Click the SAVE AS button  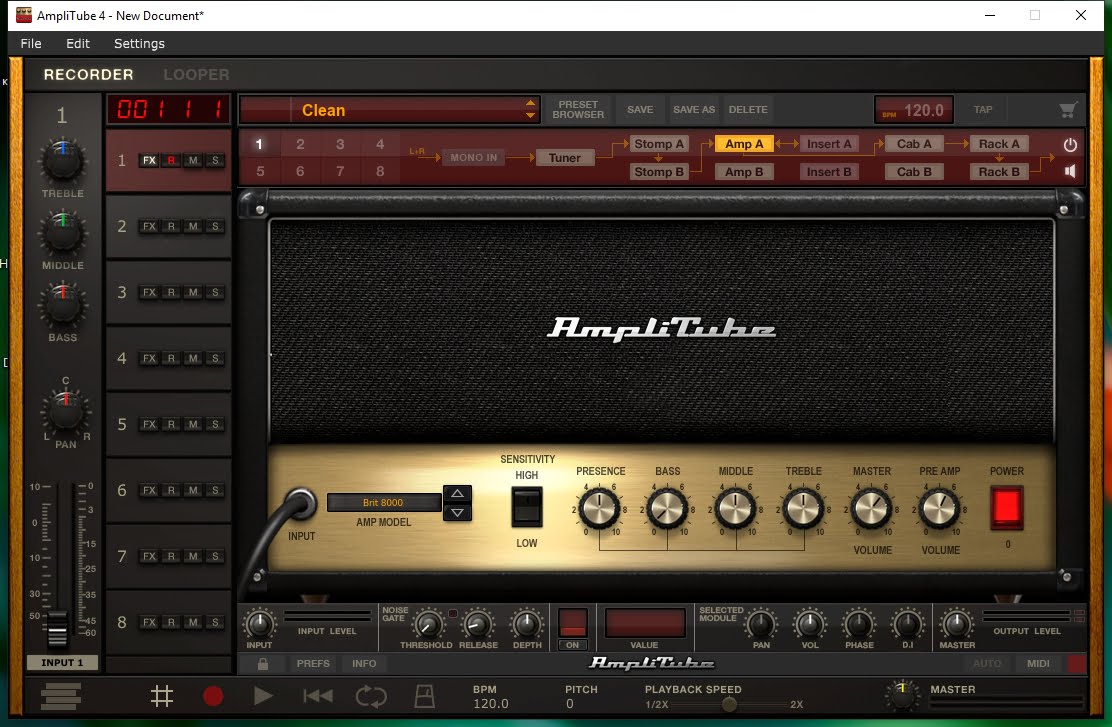(694, 110)
